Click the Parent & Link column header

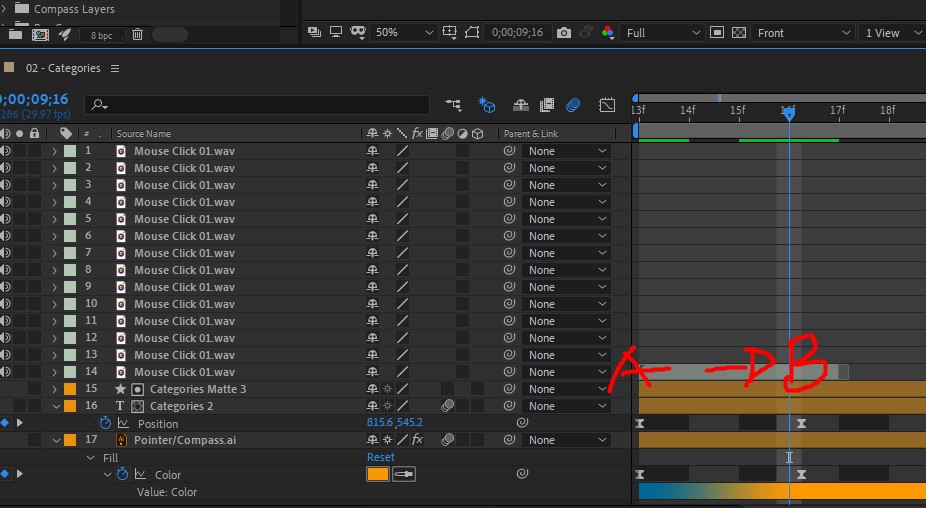point(531,133)
